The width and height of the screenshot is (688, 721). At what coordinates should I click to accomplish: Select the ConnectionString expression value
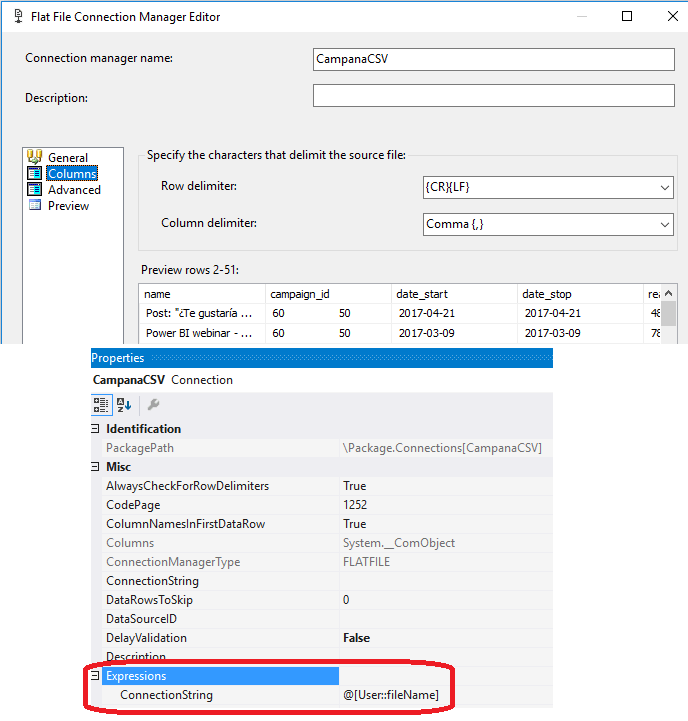click(391, 695)
